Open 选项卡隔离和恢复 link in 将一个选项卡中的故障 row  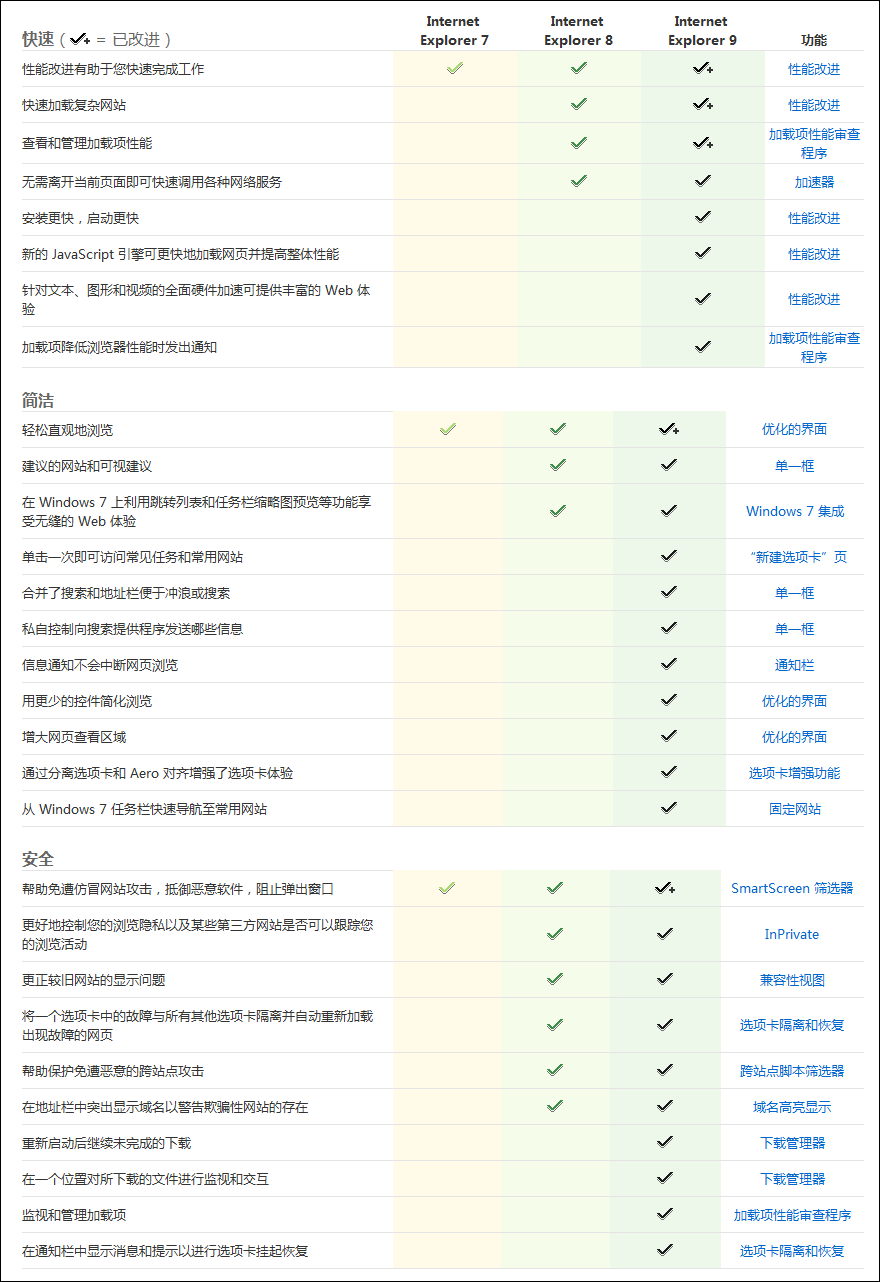tap(792, 1025)
